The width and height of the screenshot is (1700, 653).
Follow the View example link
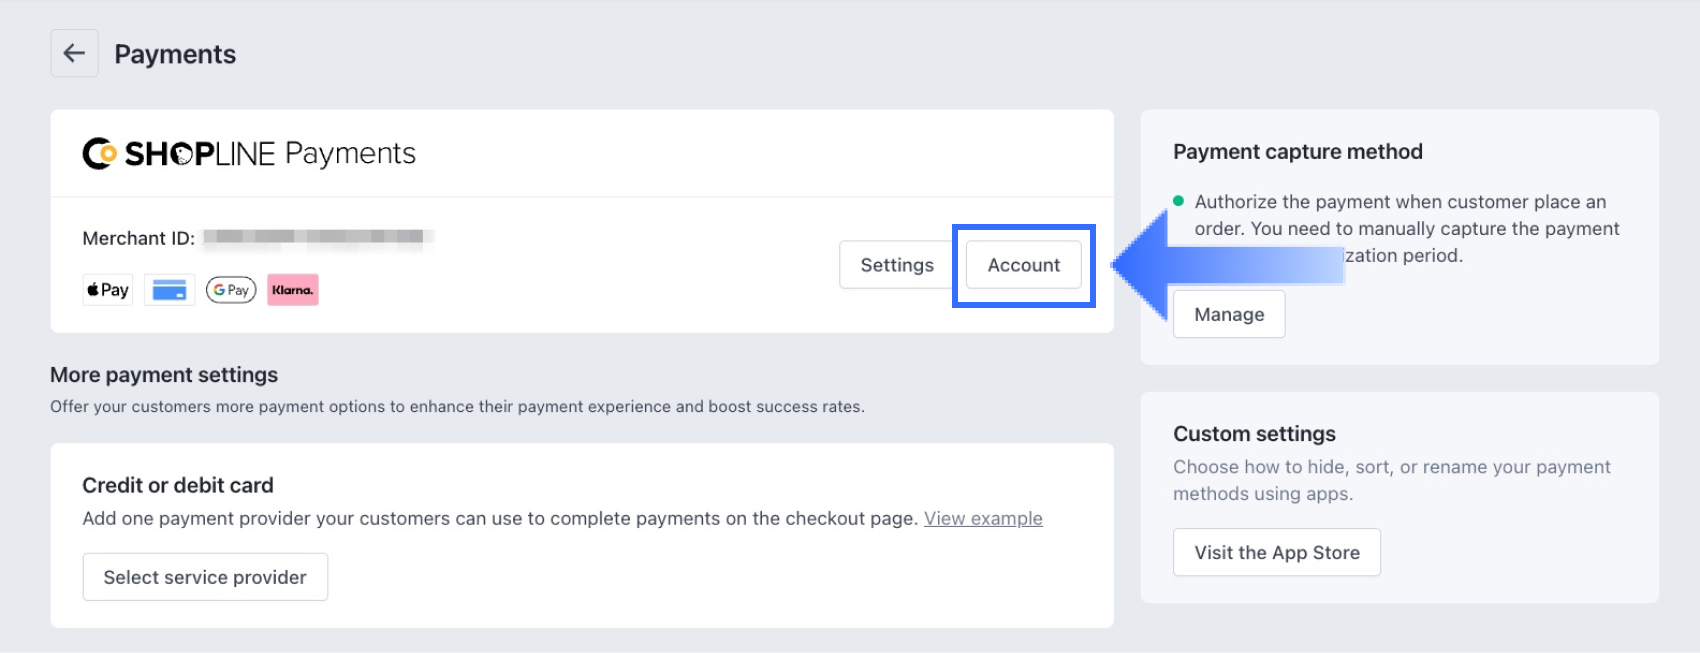coord(983,518)
